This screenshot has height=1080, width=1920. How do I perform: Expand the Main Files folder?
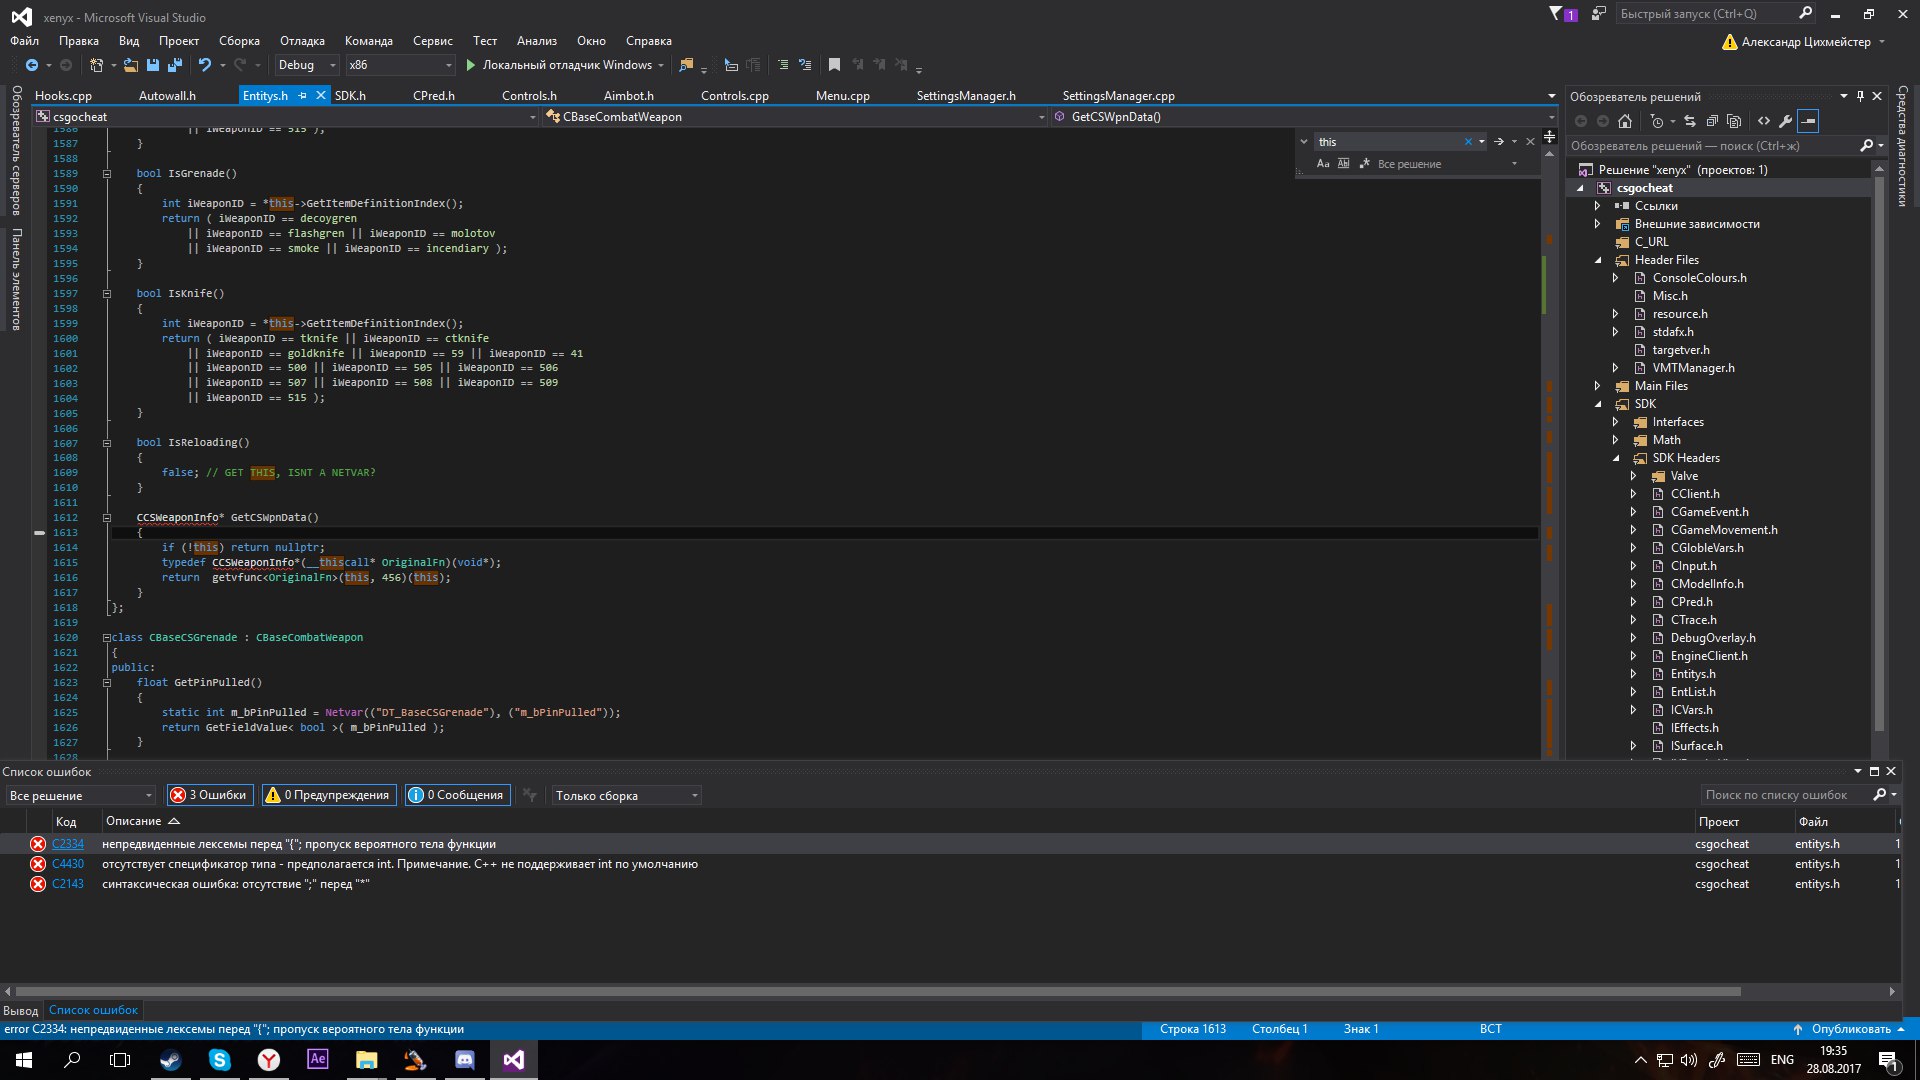[x=1597, y=386]
